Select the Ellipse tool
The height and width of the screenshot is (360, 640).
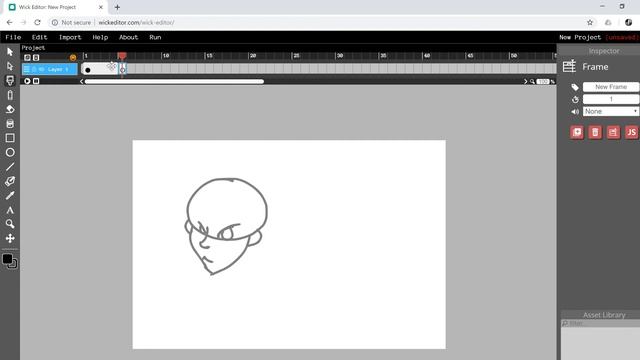[10, 152]
